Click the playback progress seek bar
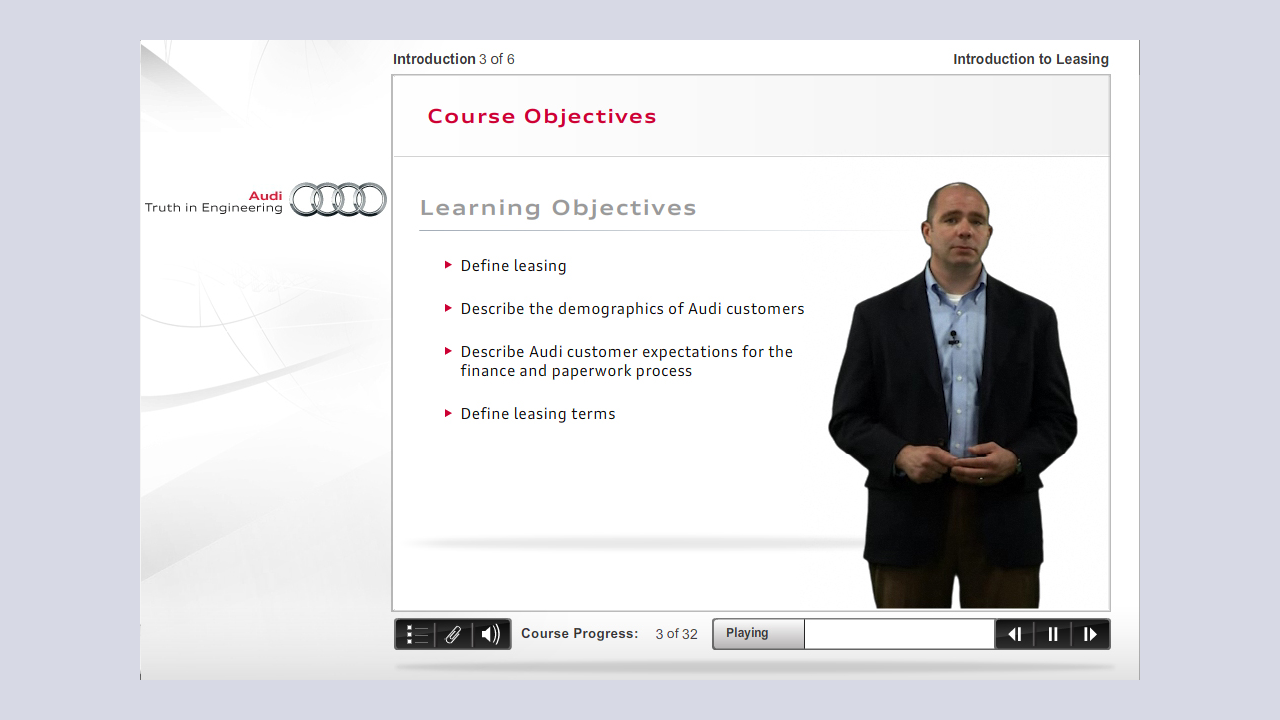Screen dimensions: 1280x720 [898, 633]
